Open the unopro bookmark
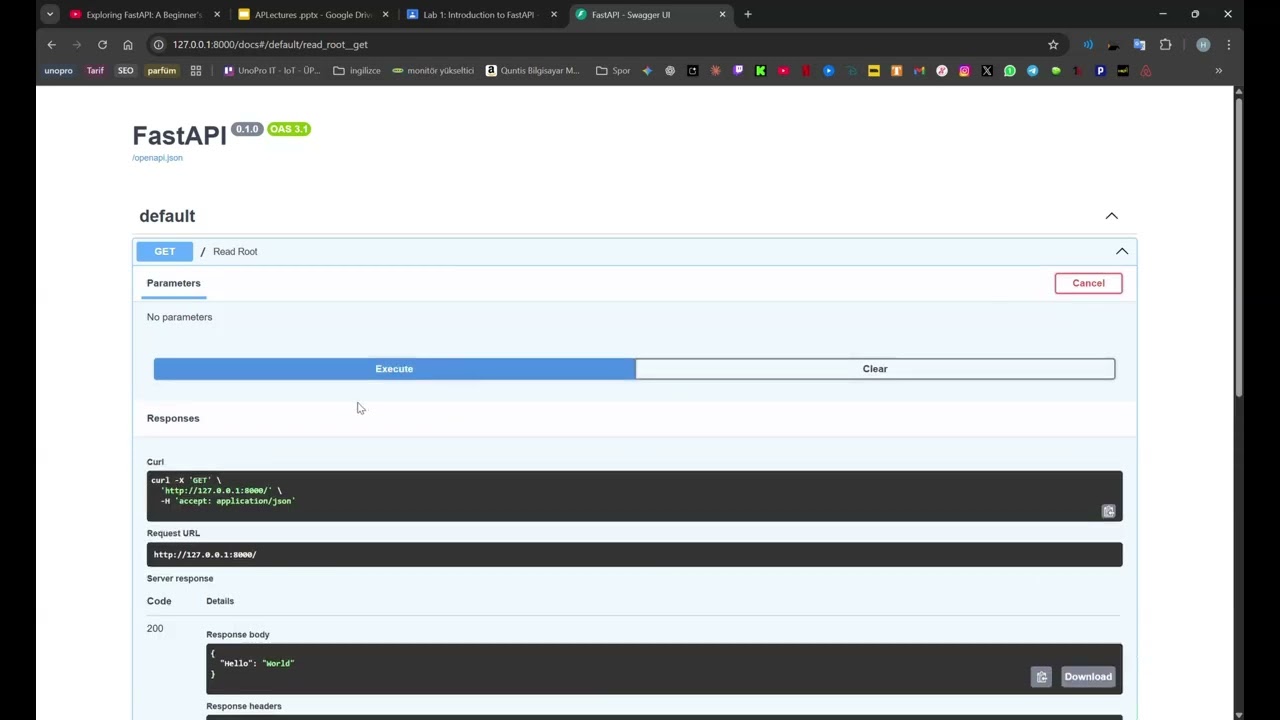This screenshot has height=720, width=1280. pos(58,71)
